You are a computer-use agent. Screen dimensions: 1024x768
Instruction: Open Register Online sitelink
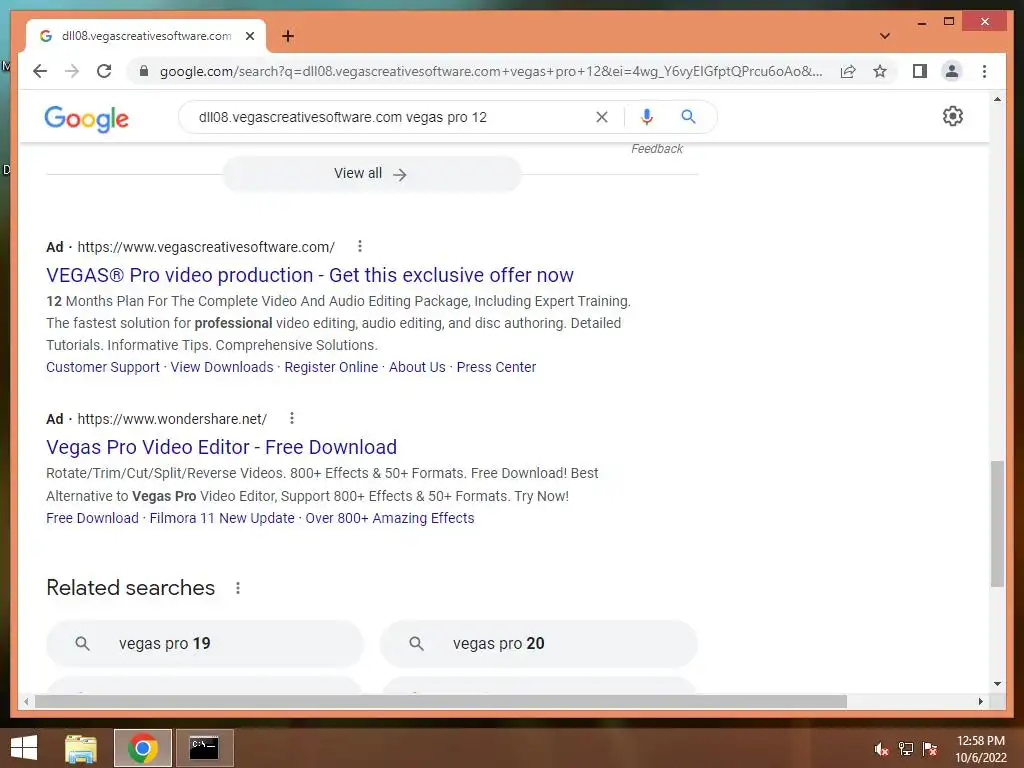coord(331,367)
